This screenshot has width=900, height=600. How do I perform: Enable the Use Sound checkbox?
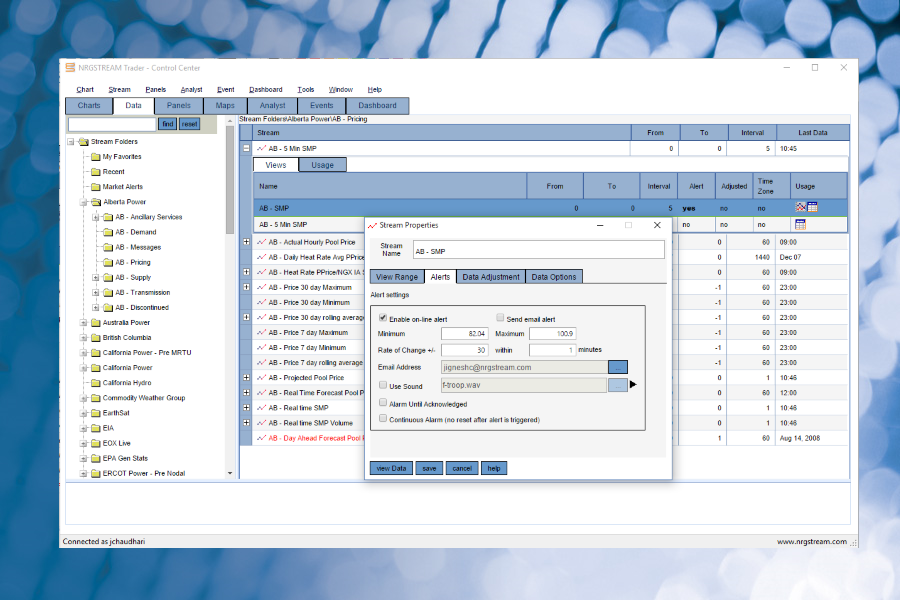(383, 385)
